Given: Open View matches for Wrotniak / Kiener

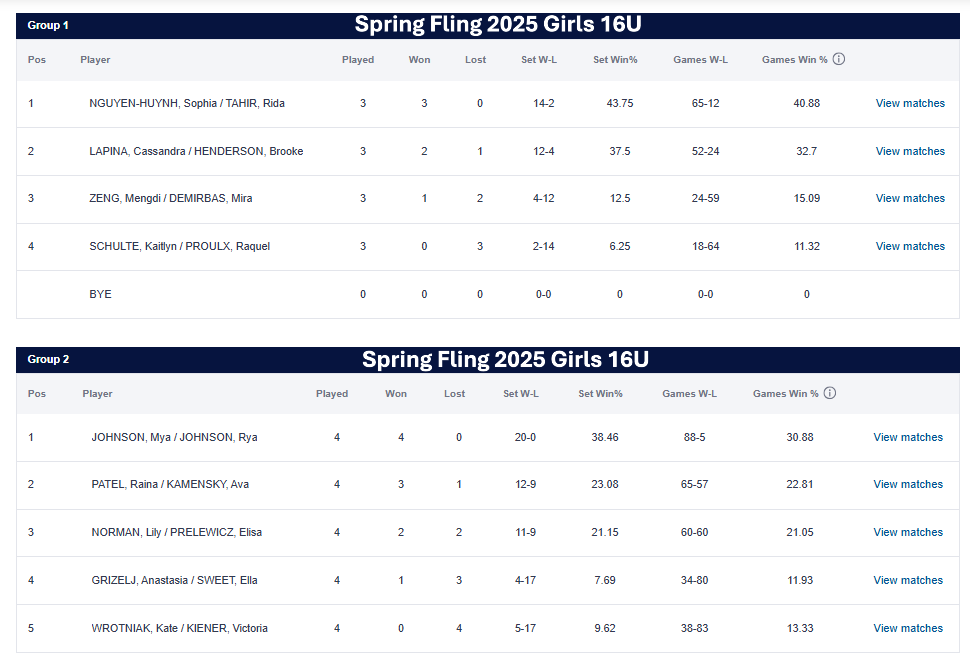Looking at the screenshot, I should click(x=908, y=628).
